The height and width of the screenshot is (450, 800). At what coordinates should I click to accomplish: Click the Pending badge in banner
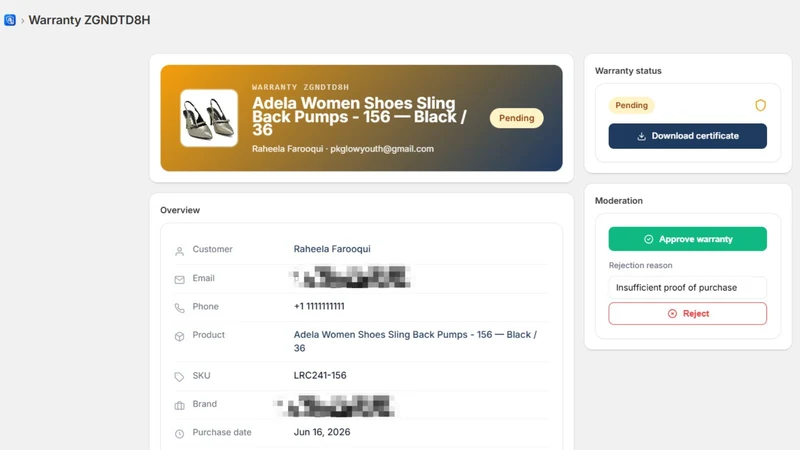pos(516,118)
